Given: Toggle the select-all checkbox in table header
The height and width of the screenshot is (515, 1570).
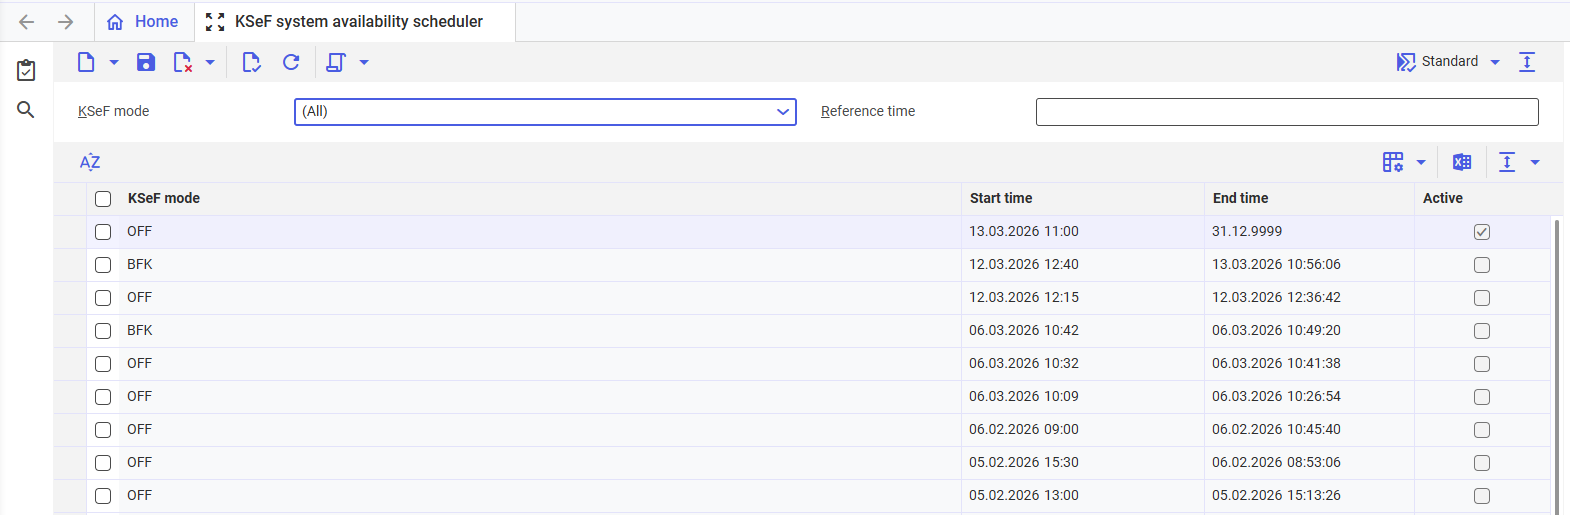Looking at the screenshot, I should tap(103, 199).
